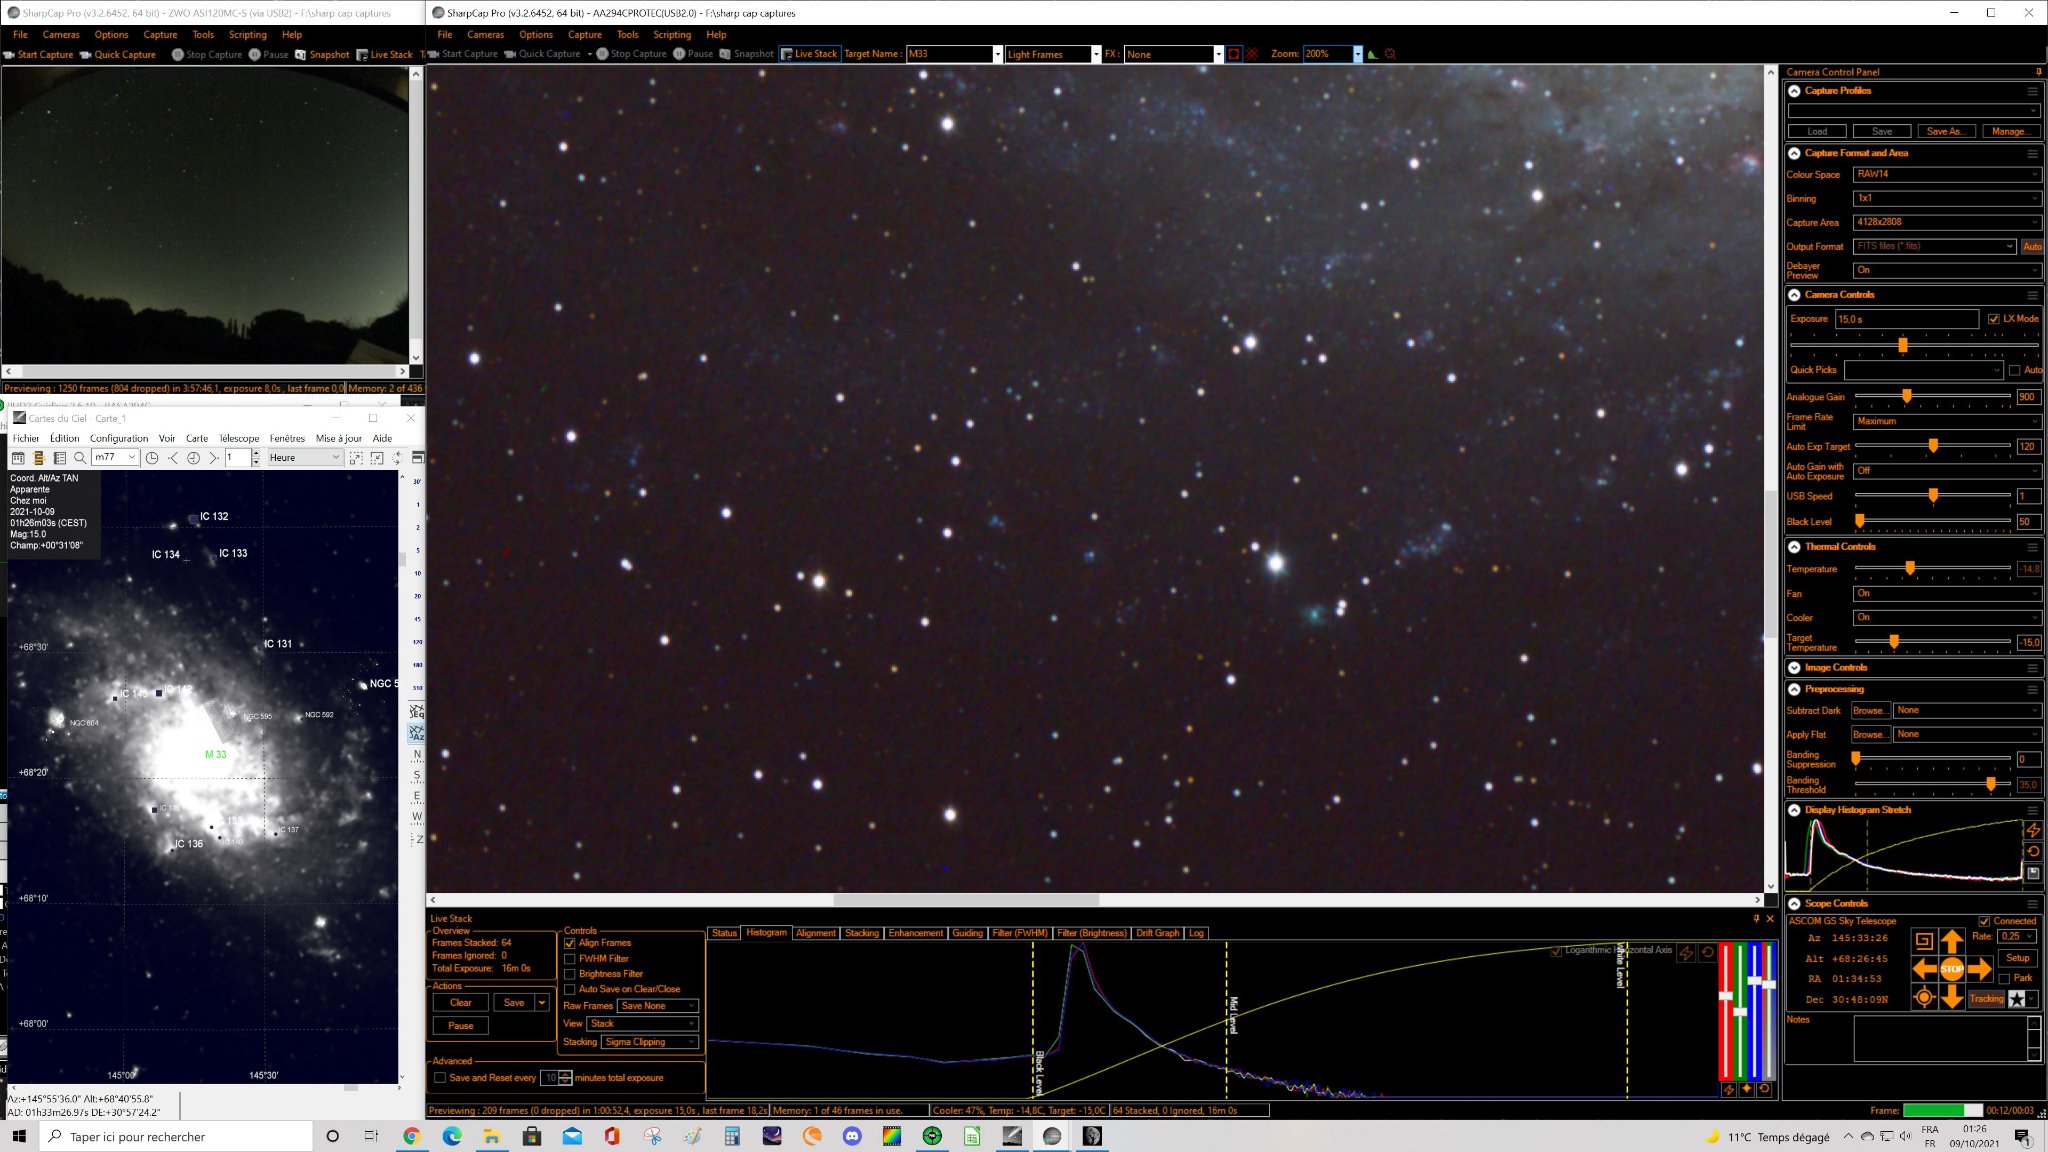Toggle the scope Connected checkbox

coord(1984,922)
